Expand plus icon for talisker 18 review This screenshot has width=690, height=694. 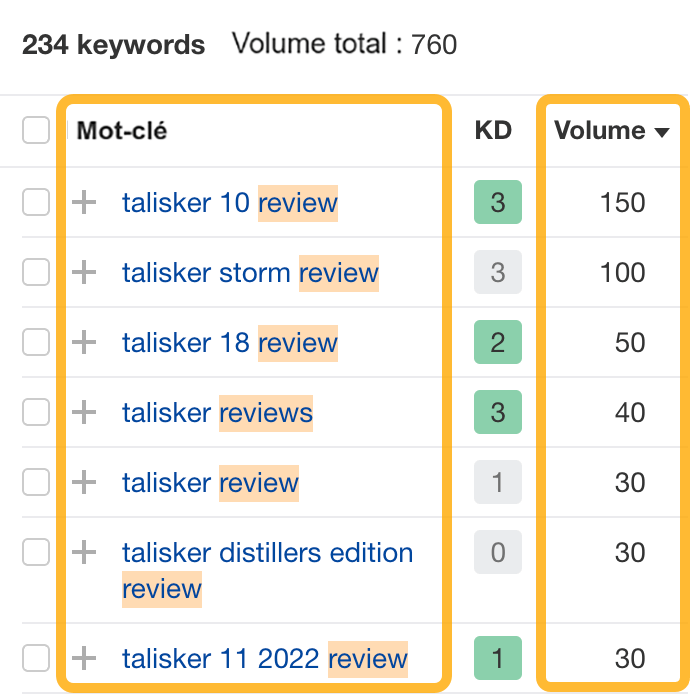(86, 343)
